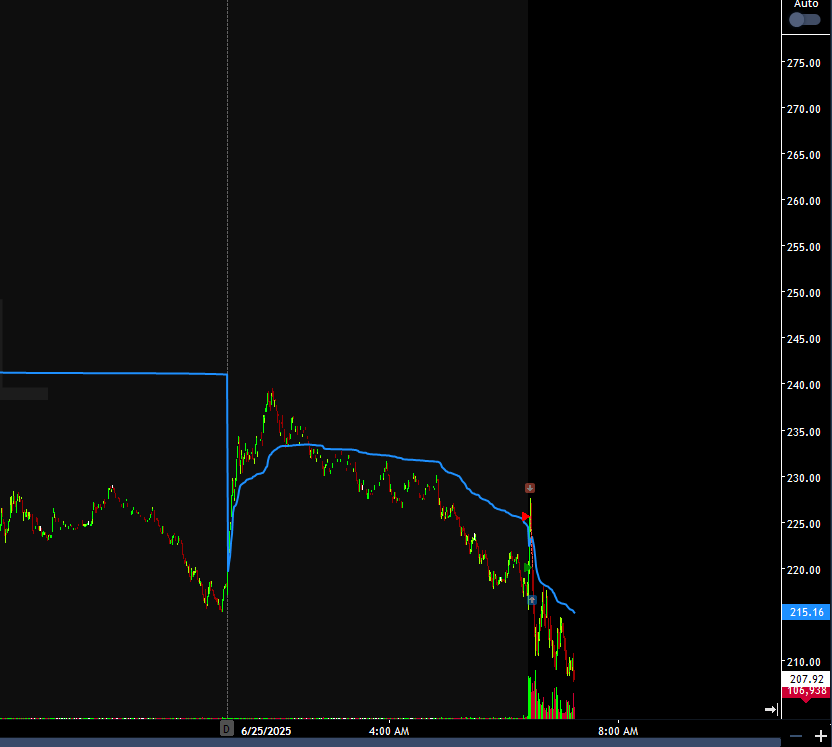Click the 245.00 price axis label
832x747 pixels.
click(803, 339)
